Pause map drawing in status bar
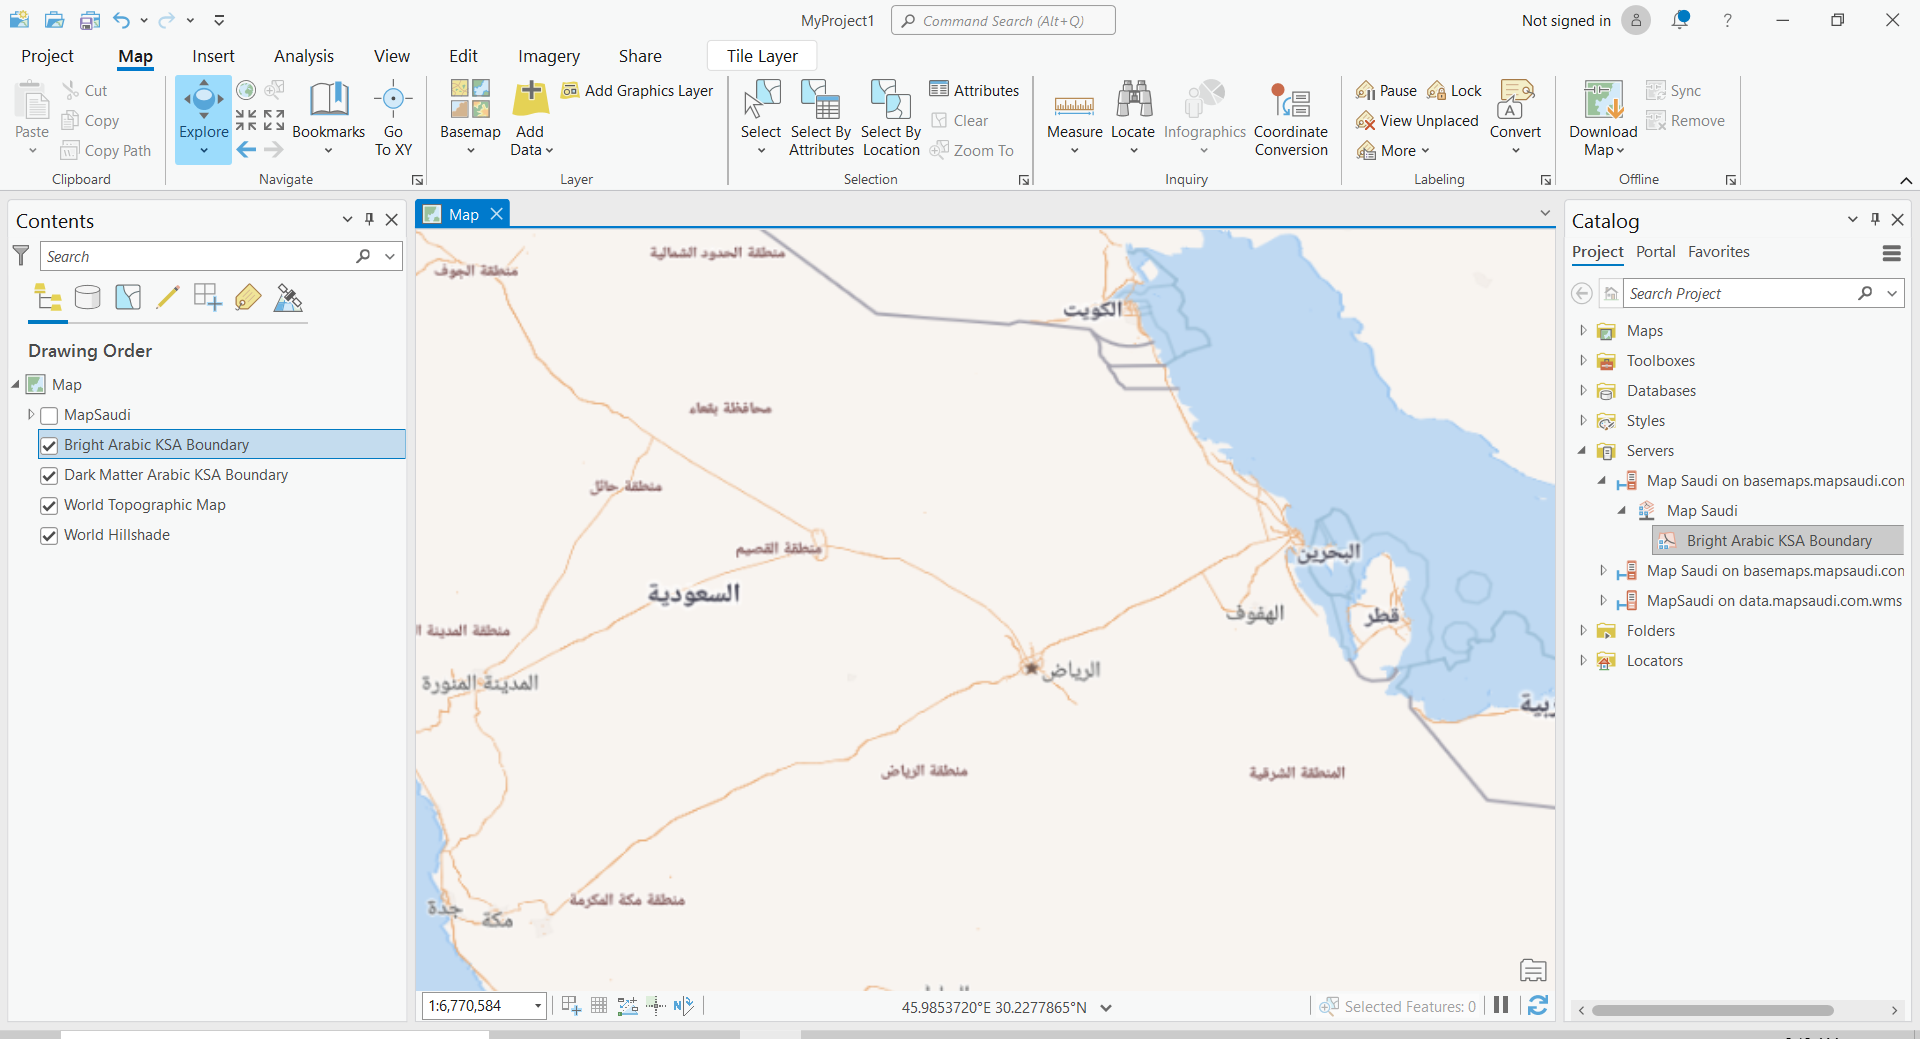This screenshot has height=1039, width=1920. pyautogui.click(x=1501, y=1005)
